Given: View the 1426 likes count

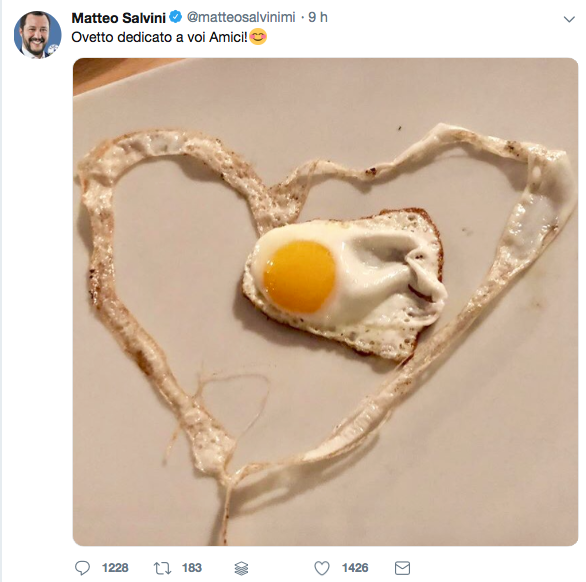Looking at the screenshot, I should 355,568.
